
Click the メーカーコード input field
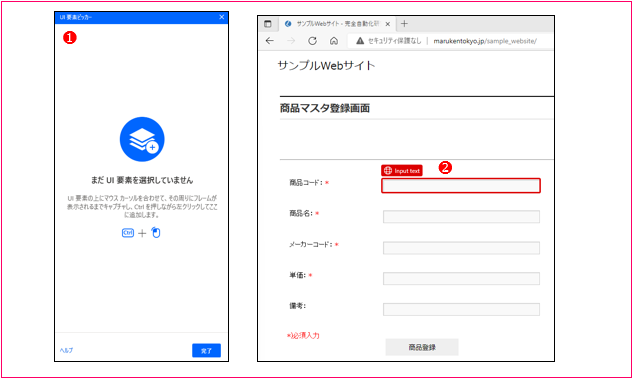click(461, 248)
